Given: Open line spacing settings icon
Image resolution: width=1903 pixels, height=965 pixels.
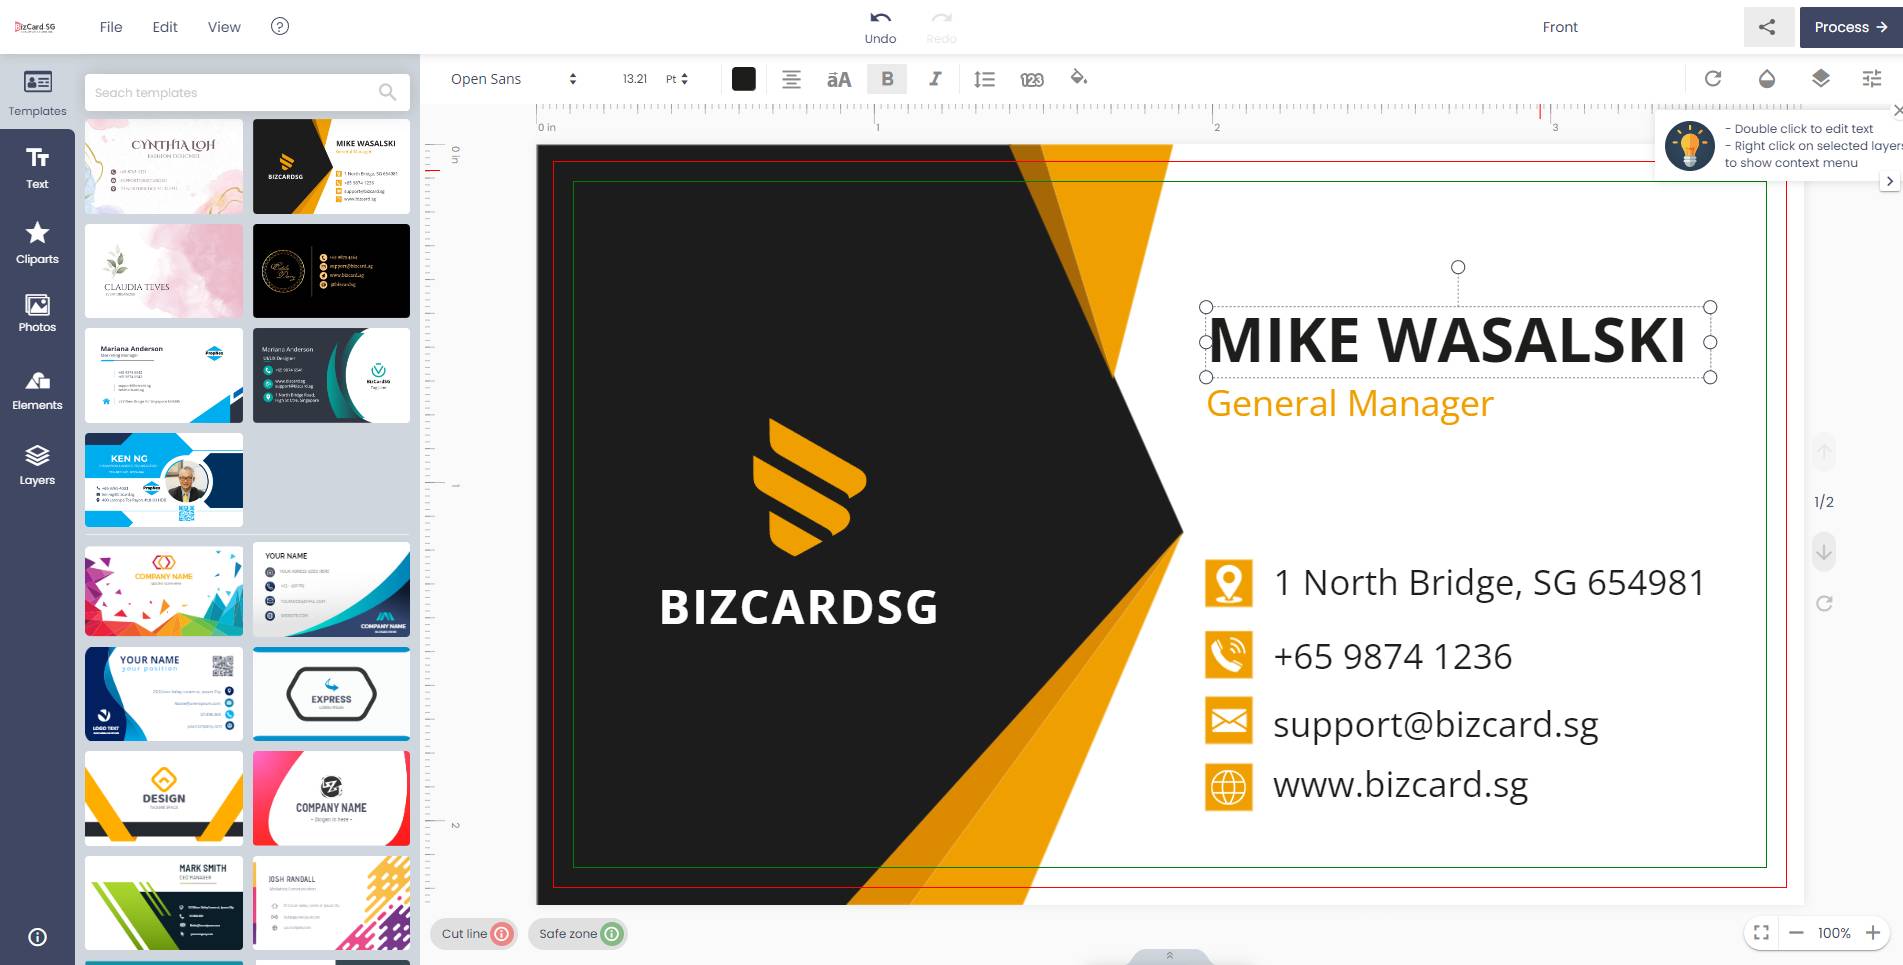Looking at the screenshot, I should click(x=984, y=79).
